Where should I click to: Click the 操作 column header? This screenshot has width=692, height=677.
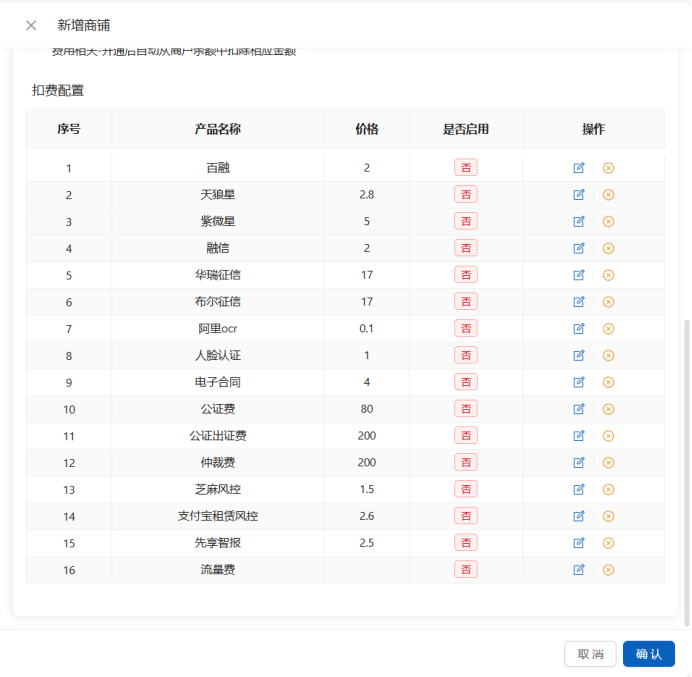pyautogui.click(x=593, y=129)
